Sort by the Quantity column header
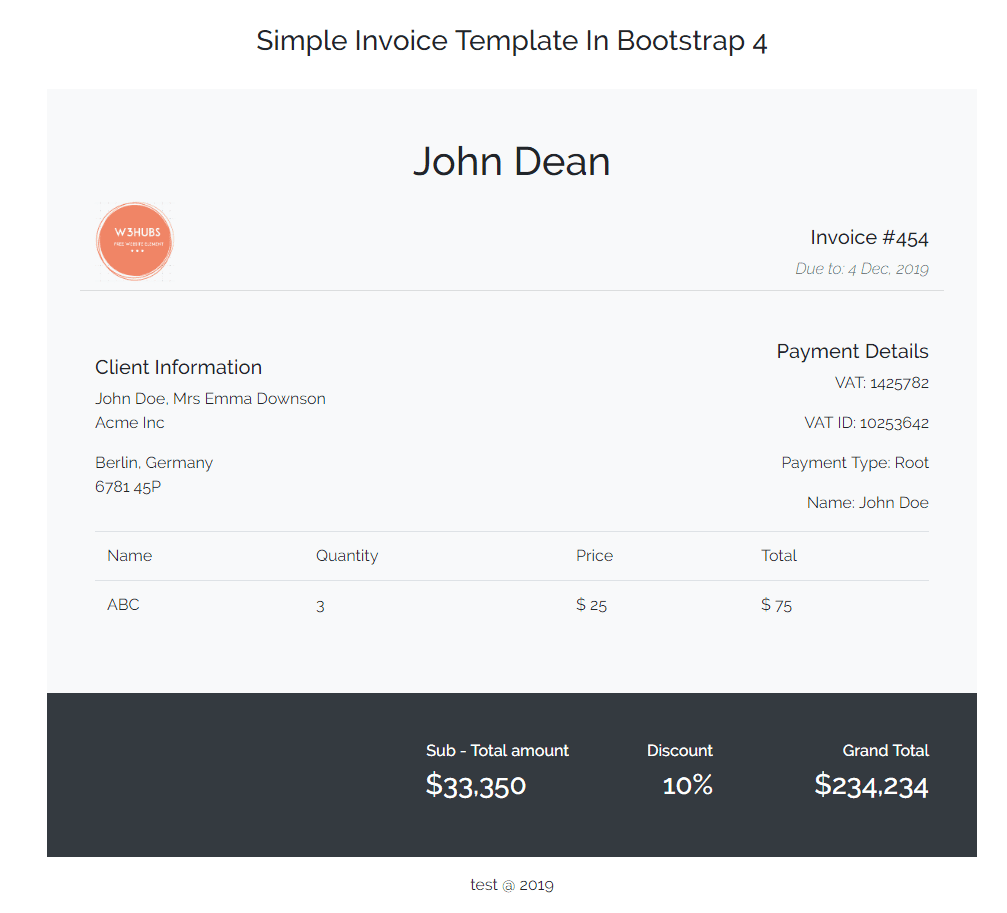 coord(347,555)
